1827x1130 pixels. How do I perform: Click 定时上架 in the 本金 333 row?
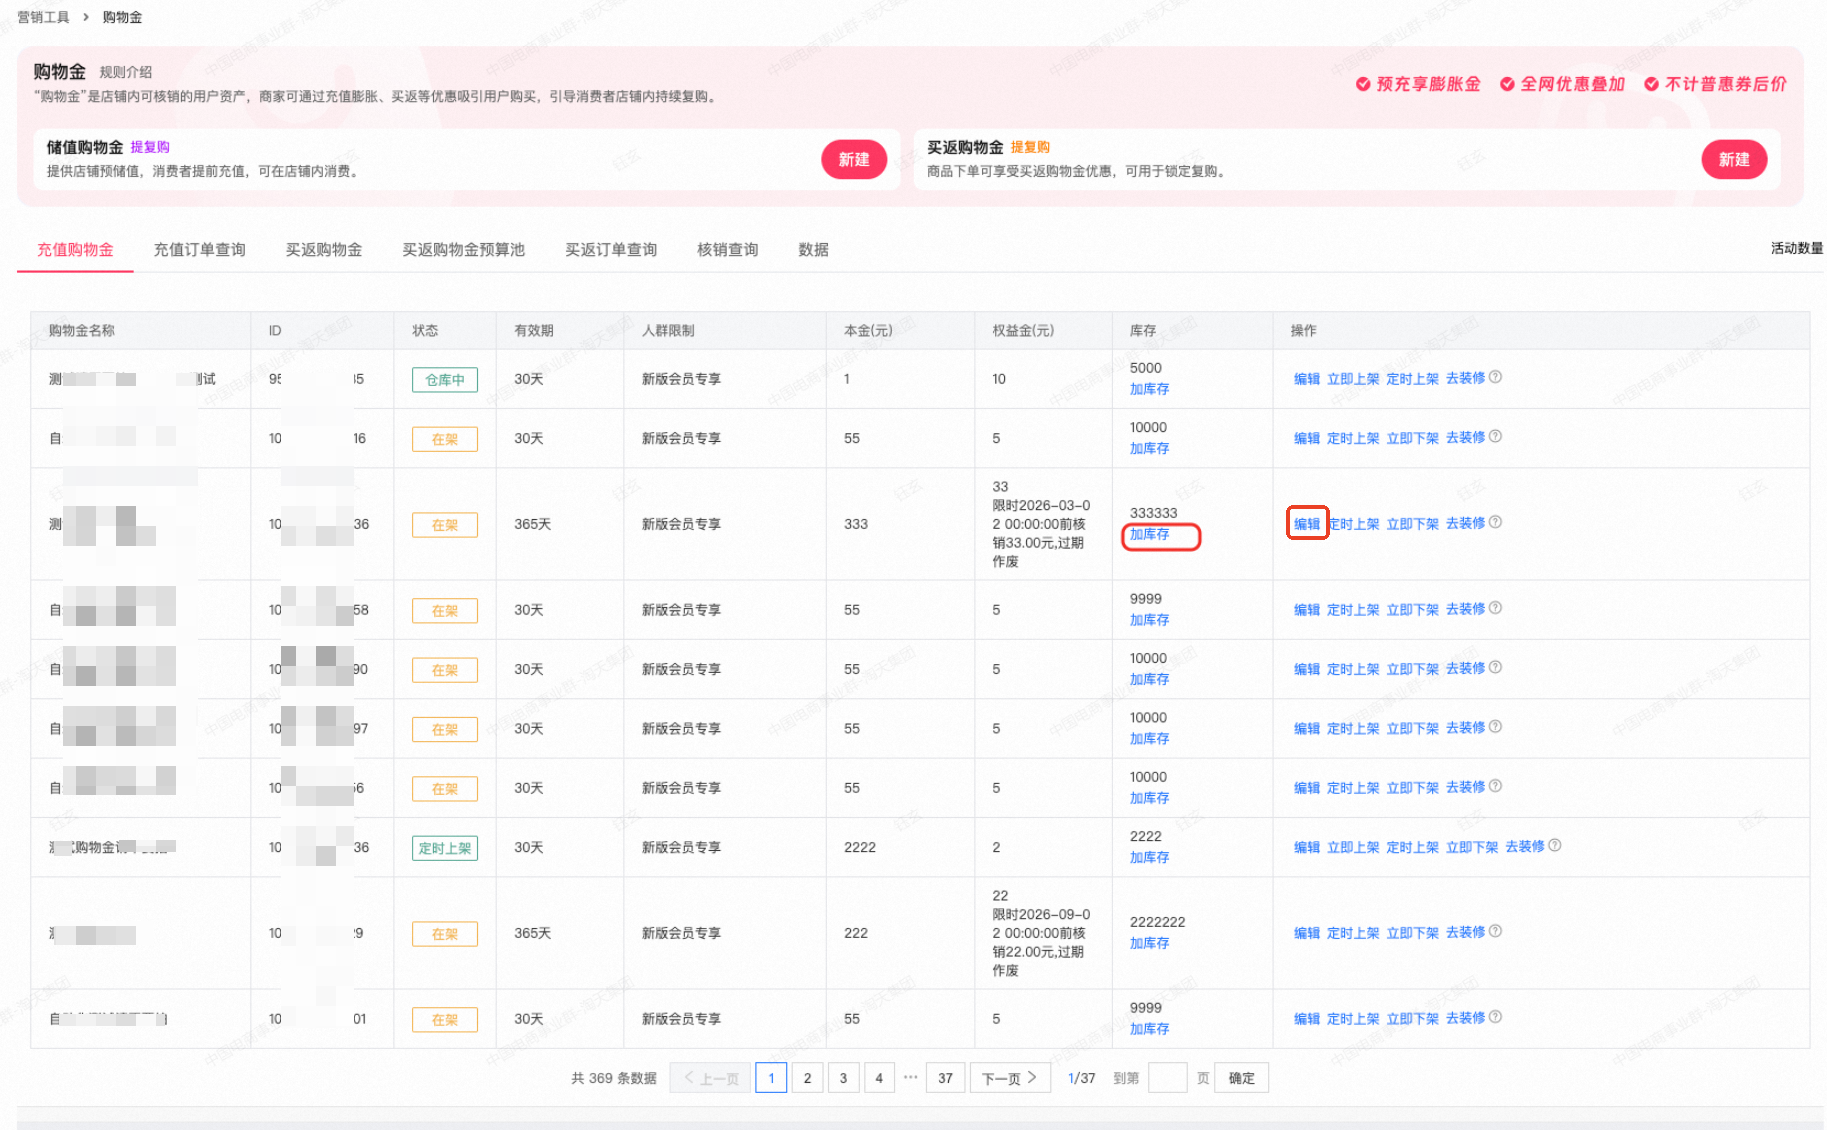pos(1354,524)
